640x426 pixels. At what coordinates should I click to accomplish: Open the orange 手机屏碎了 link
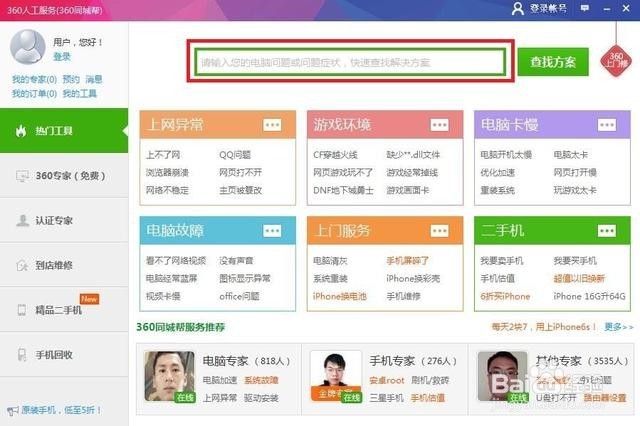407,261
